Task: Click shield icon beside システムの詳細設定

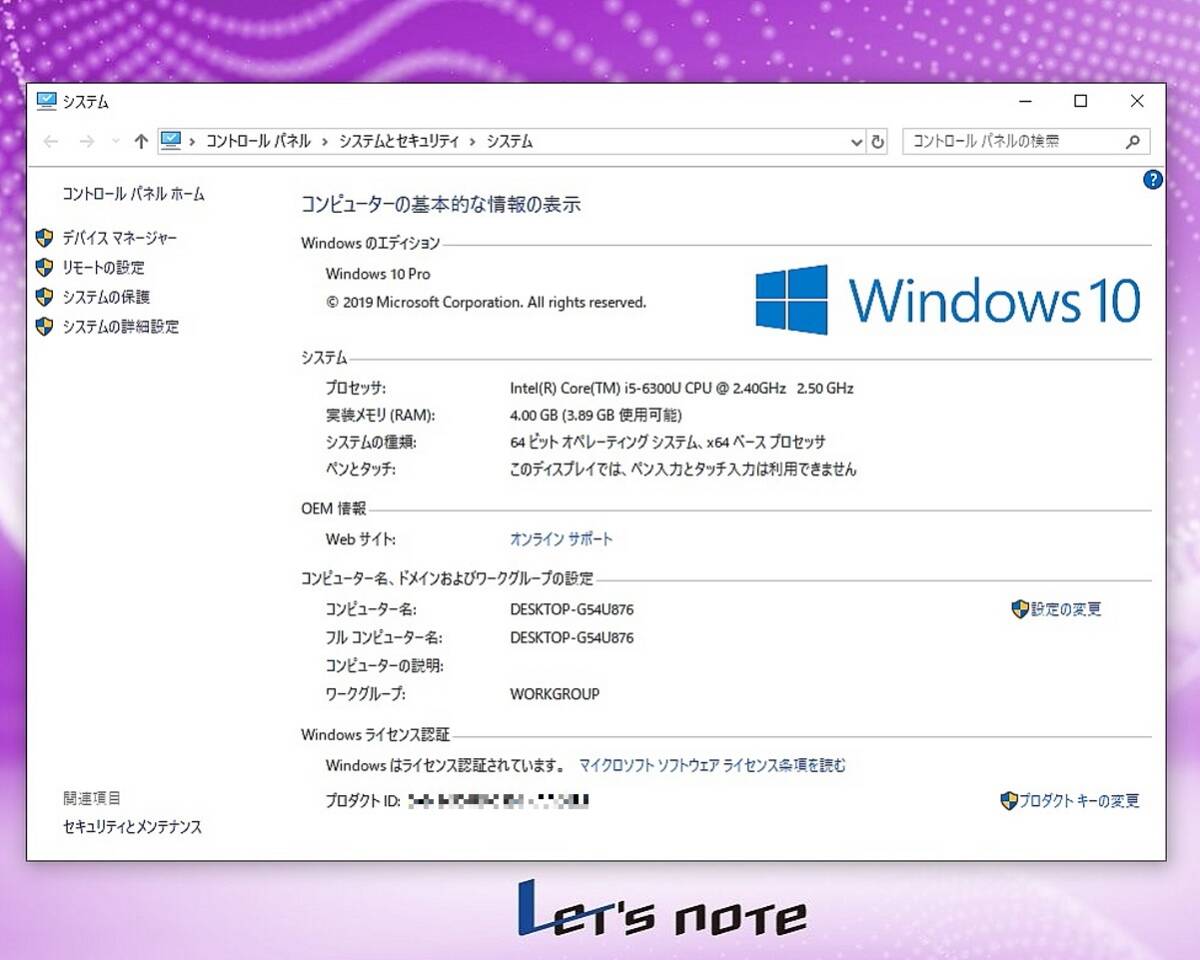Action: [x=44, y=327]
